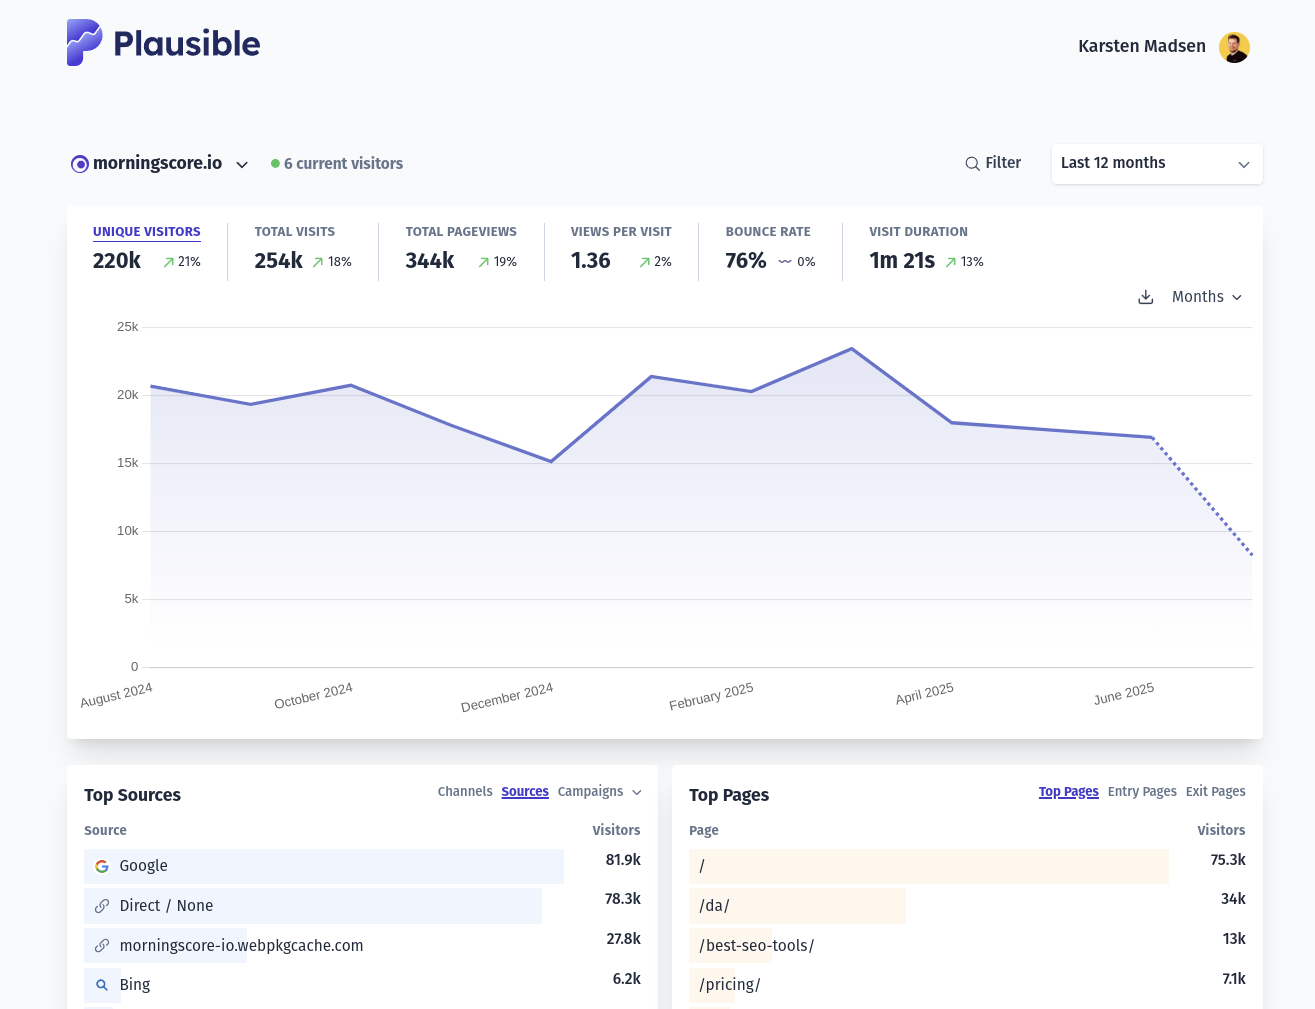This screenshot has height=1009, width=1315.
Task: Select the Visit Duration metric
Action: pyautogui.click(x=918, y=231)
